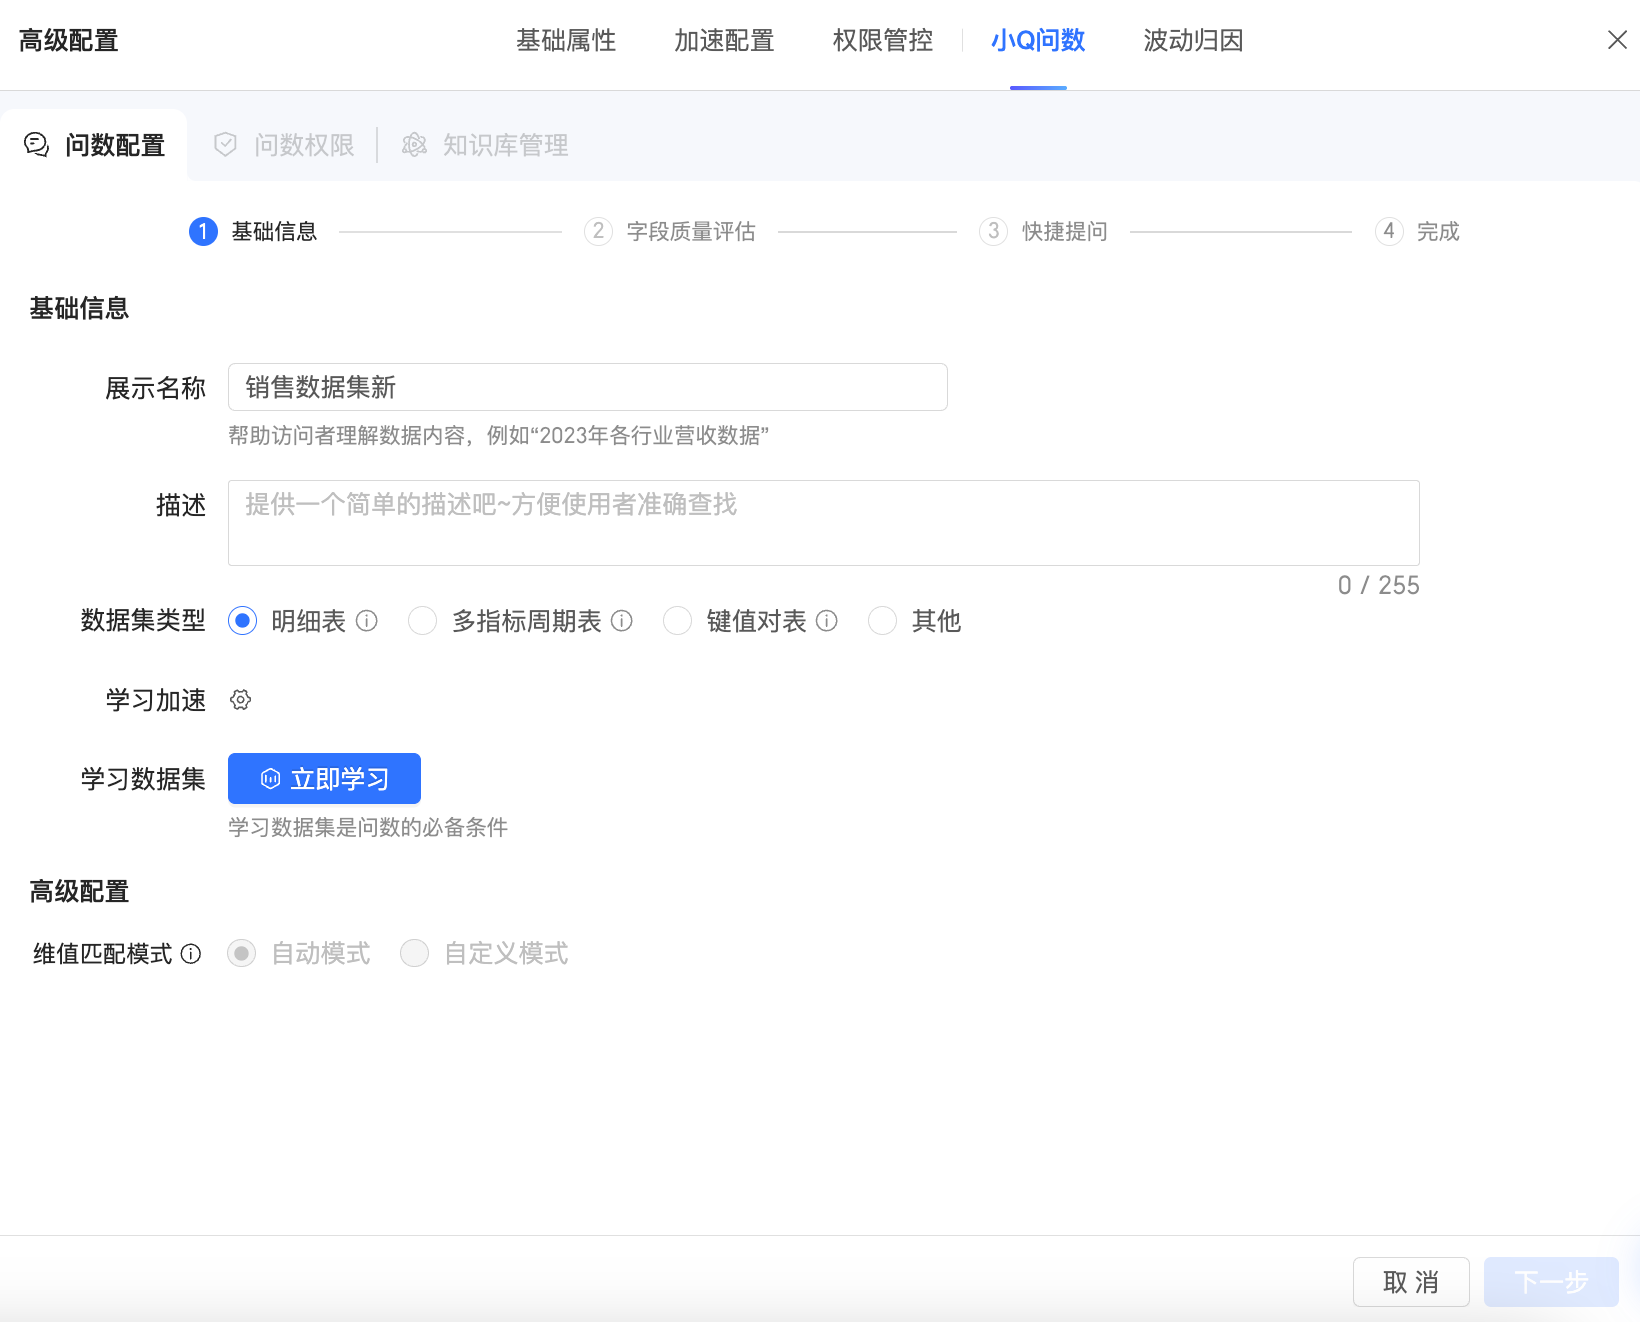Click step 4 circle for 完成
This screenshot has height=1322, width=1640.
(x=1389, y=232)
